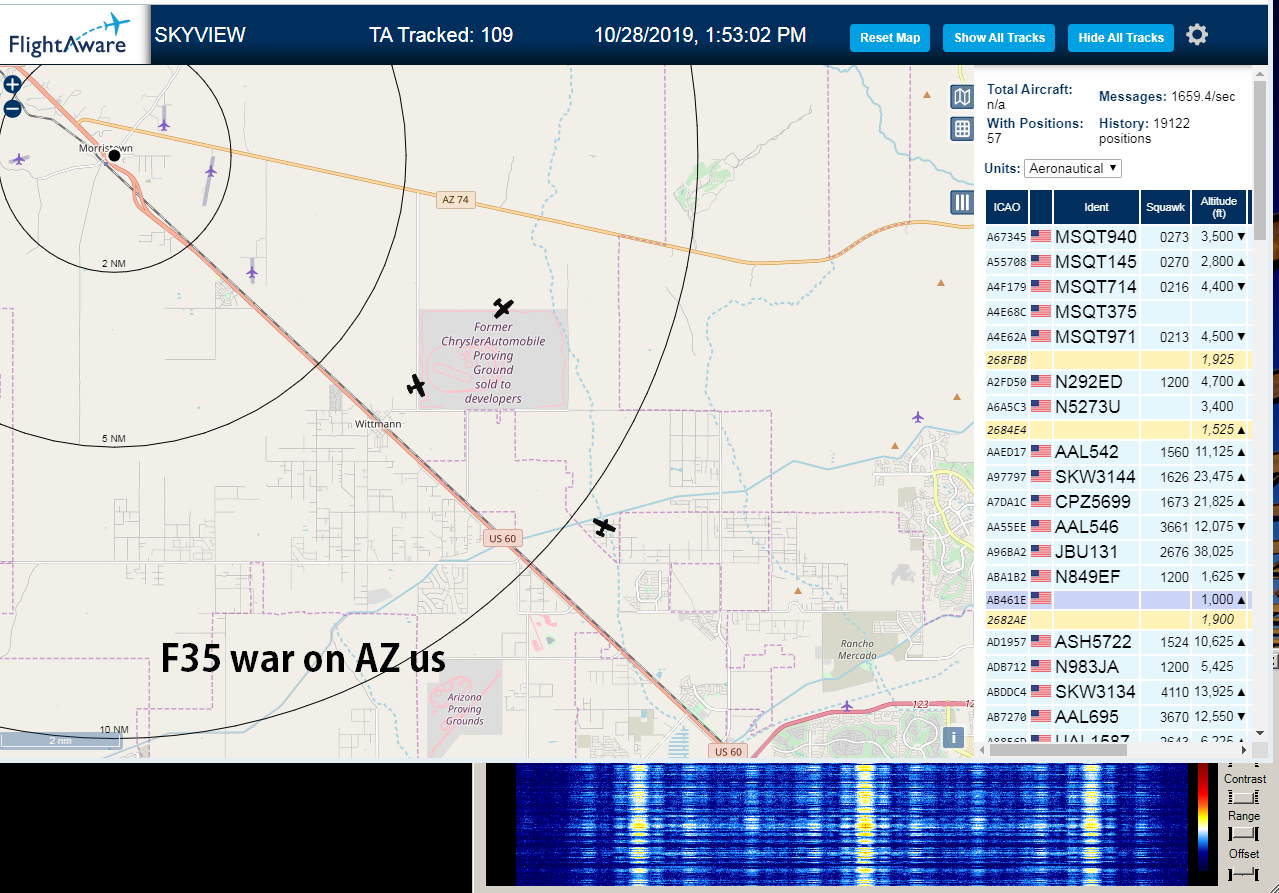1279x893 pixels.
Task: Select black aircraft northeast of Wittmann
Action: [417, 385]
